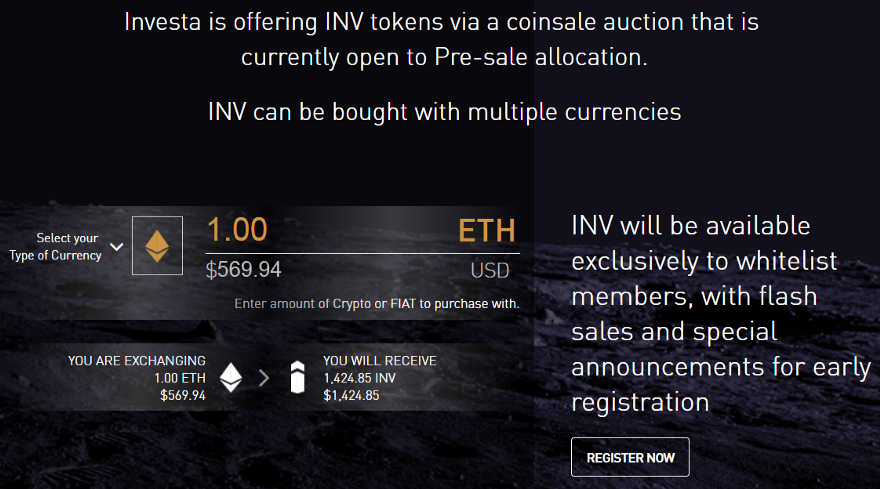Click the orange Ethereum currency icon box

point(157,245)
